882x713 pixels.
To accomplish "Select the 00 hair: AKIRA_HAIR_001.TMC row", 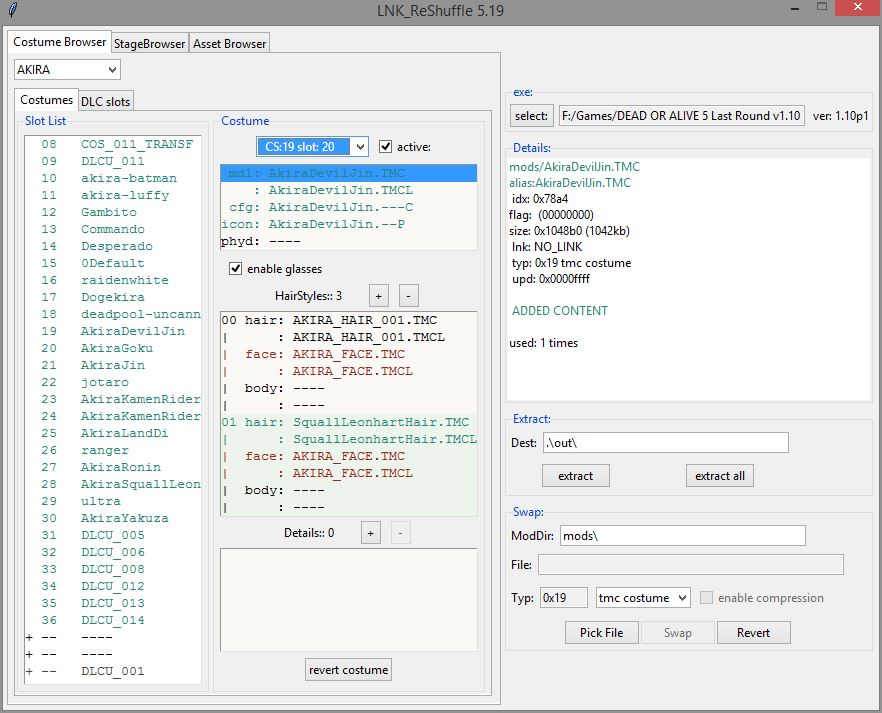I will [x=349, y=320].
